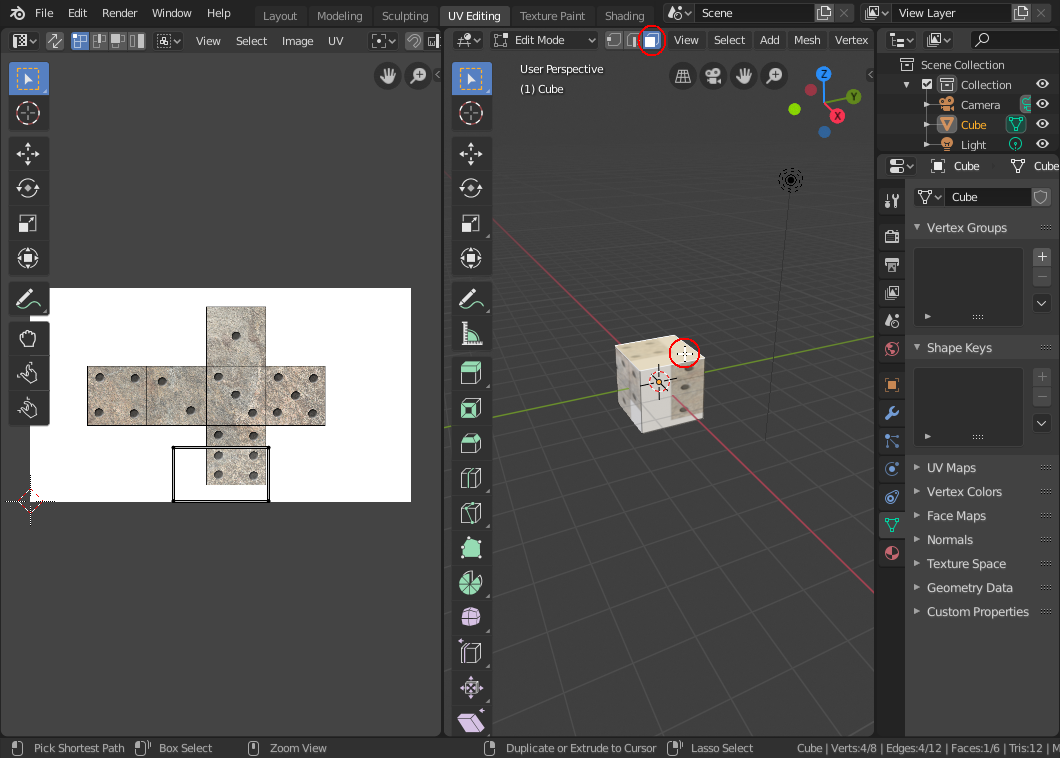Toggle visibility of the Light object
The width and height of the screenshot is (1060, 758).
1042,144
